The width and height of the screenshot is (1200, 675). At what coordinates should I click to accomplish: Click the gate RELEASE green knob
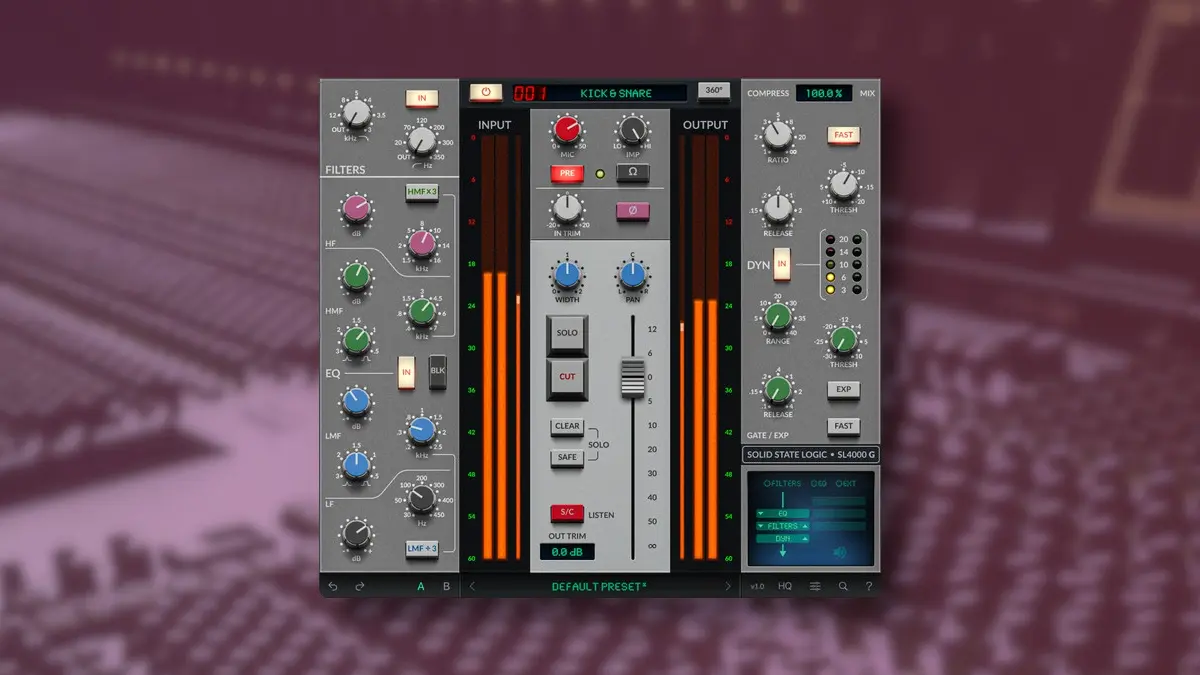click(x=777, y=389)
